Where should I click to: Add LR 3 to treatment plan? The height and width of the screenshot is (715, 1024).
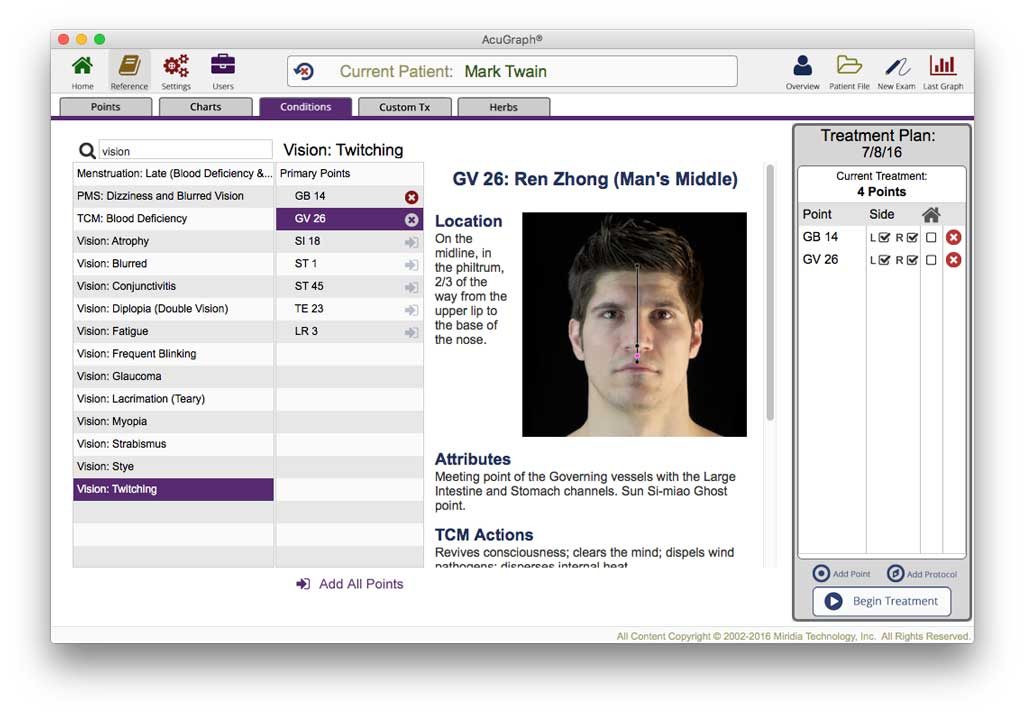[x=411, y=332]
